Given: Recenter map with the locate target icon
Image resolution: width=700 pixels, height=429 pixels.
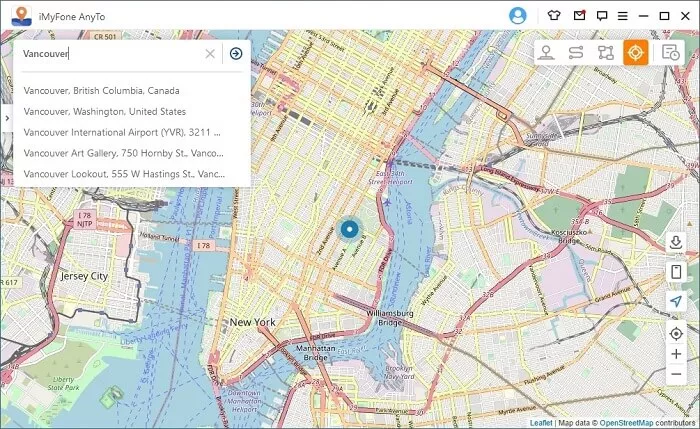Looking at the screenshot, I should coord(676,333).
